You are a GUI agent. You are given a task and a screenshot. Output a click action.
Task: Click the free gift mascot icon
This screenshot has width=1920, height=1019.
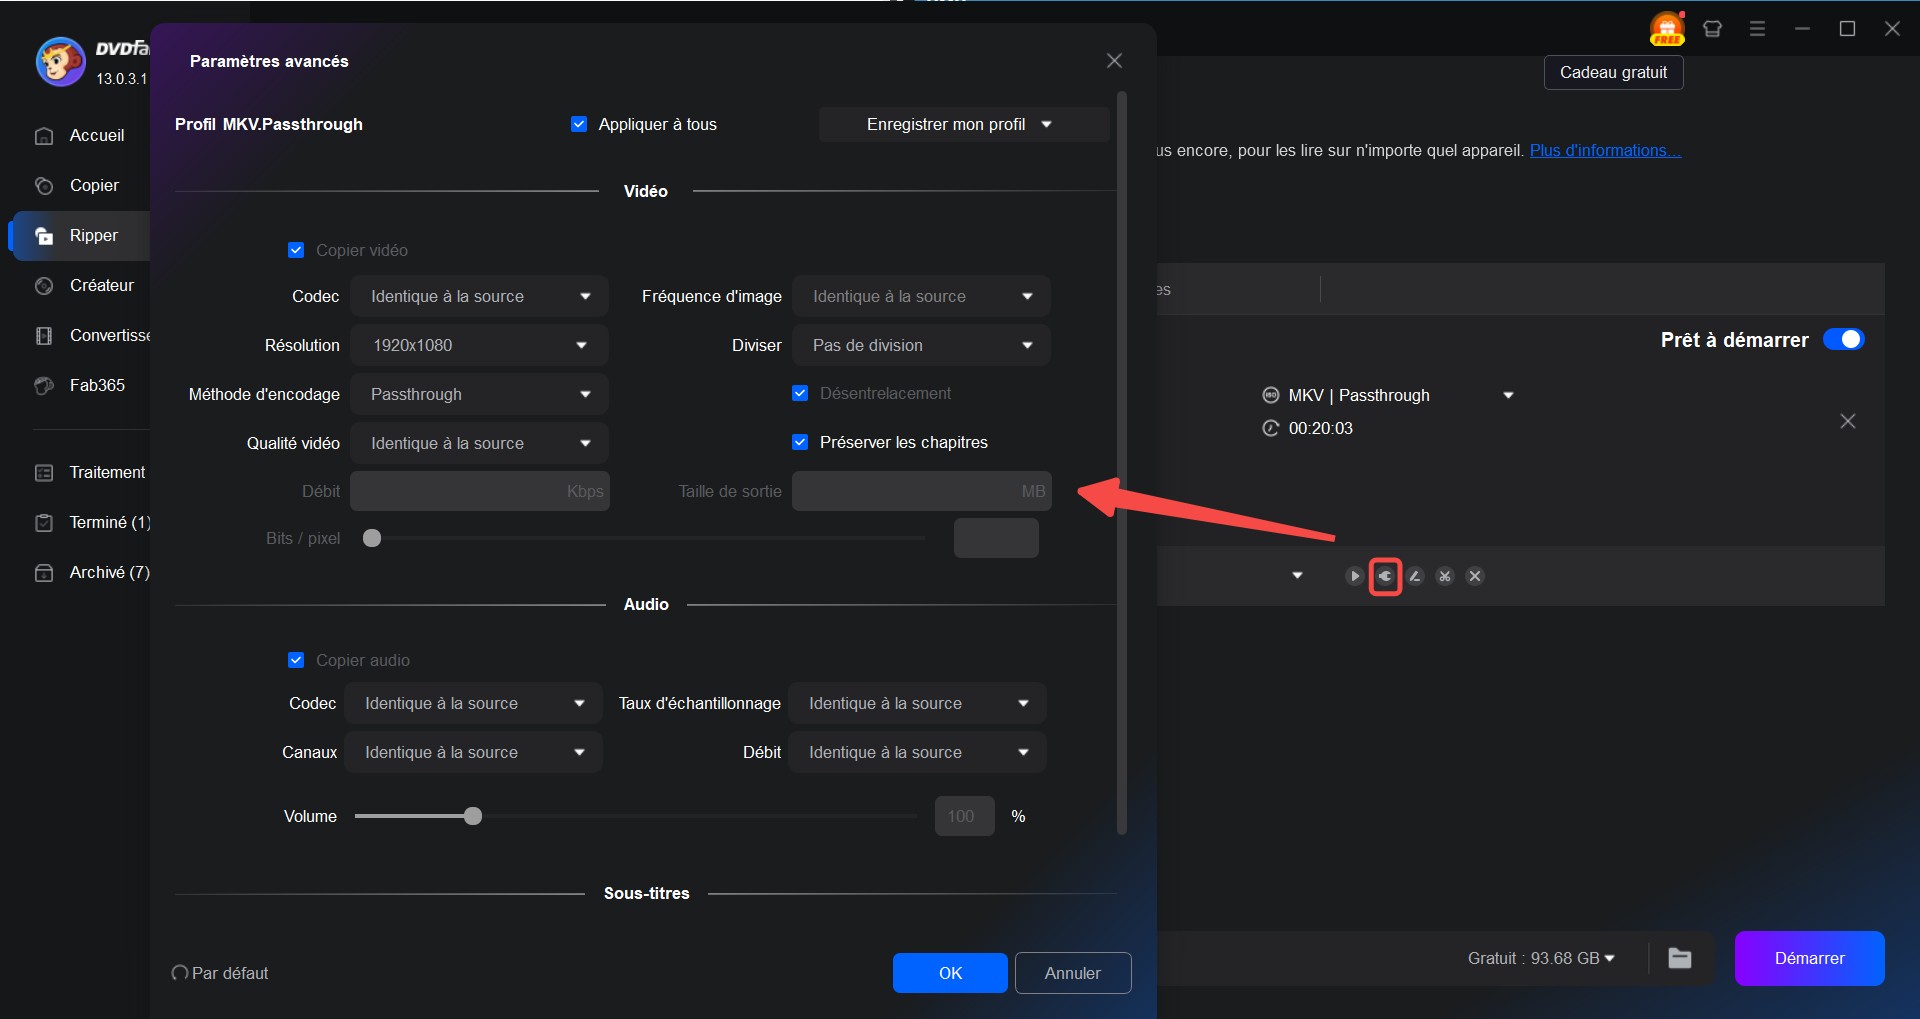[1667, 29]
